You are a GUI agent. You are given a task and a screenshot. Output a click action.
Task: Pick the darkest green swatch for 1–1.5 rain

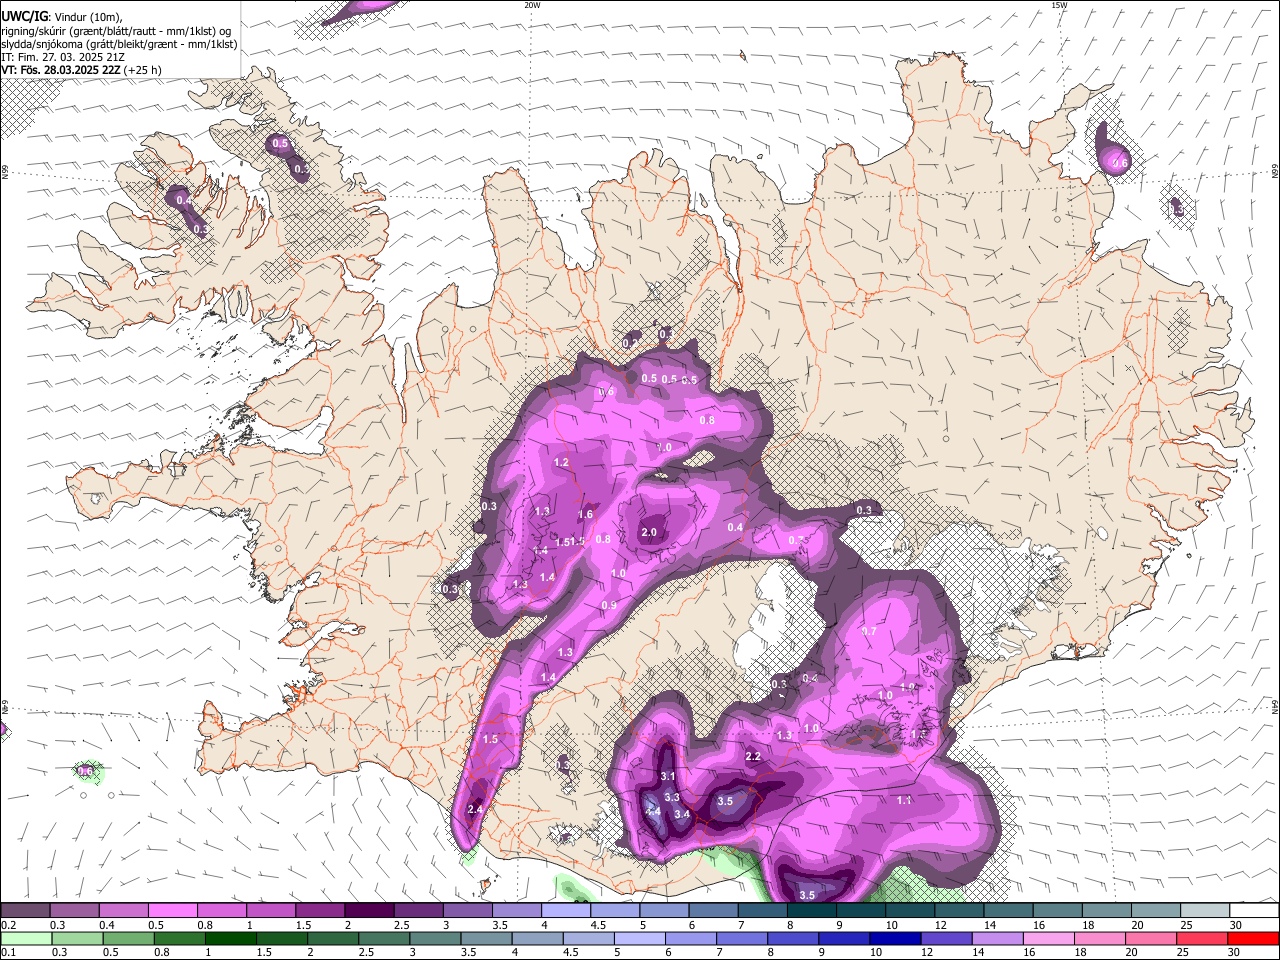click(230, 938)
